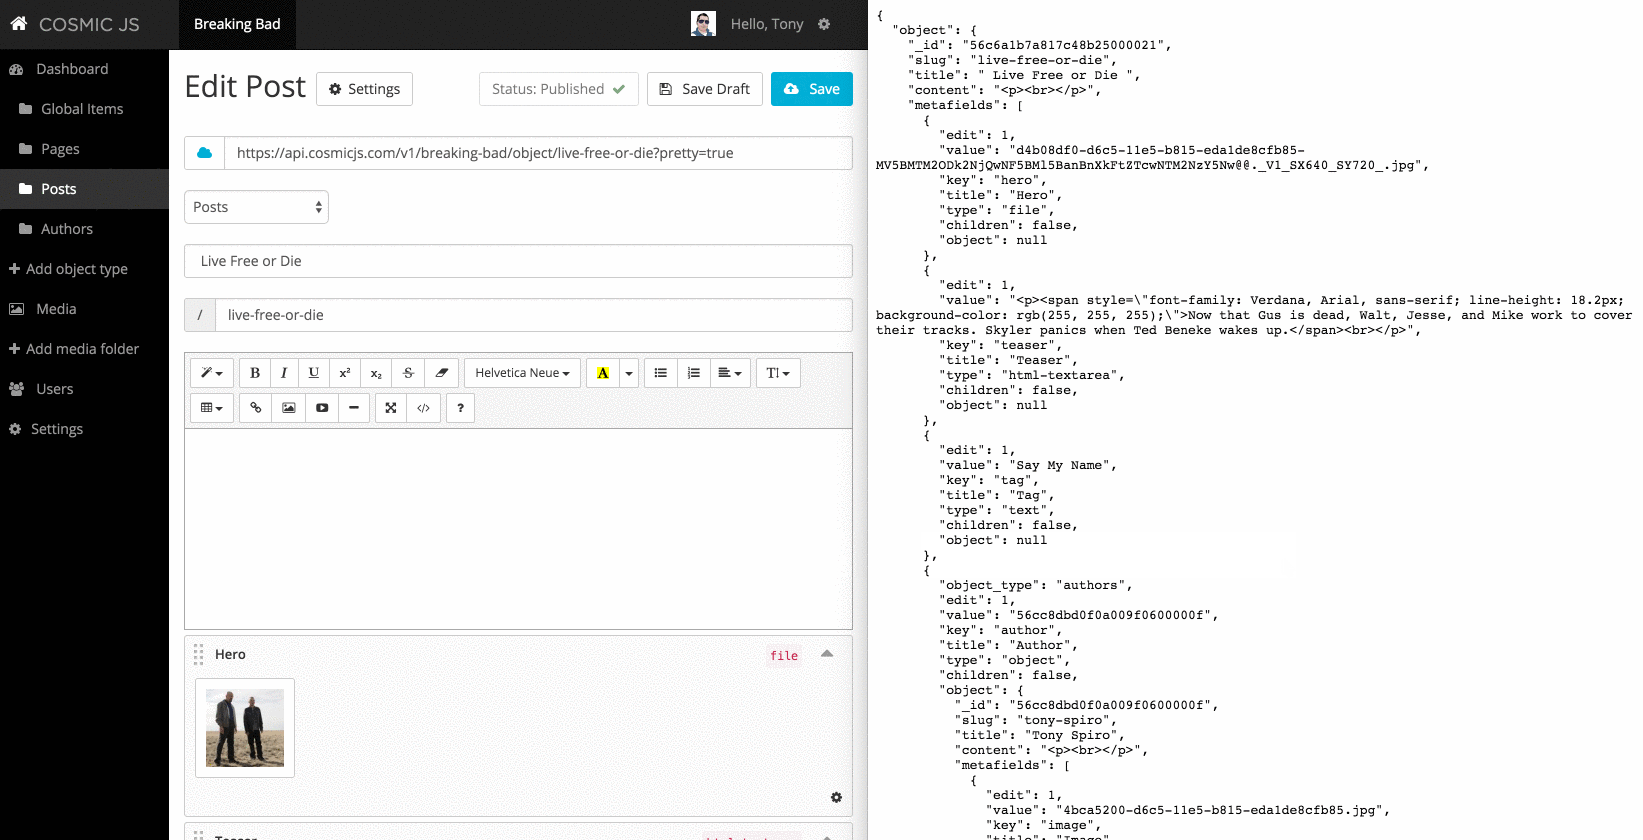1643x840 pixels.
Task: Apply the yellow highlight color button
Action: (x=603, y=373)
